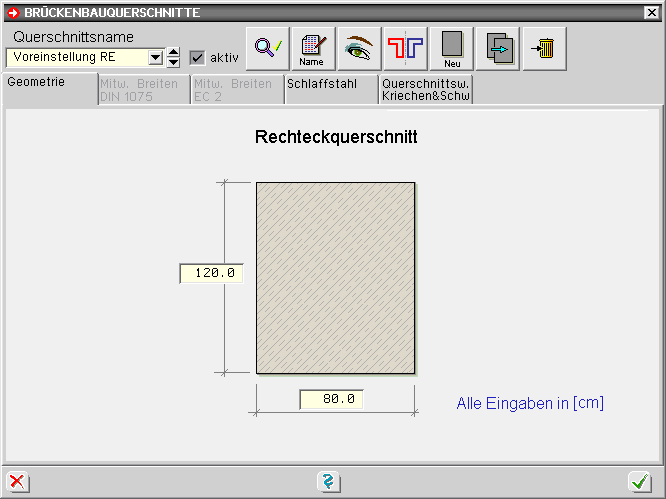
Task: Toggle the aktiv checkbox
Action: click(197, 58)
